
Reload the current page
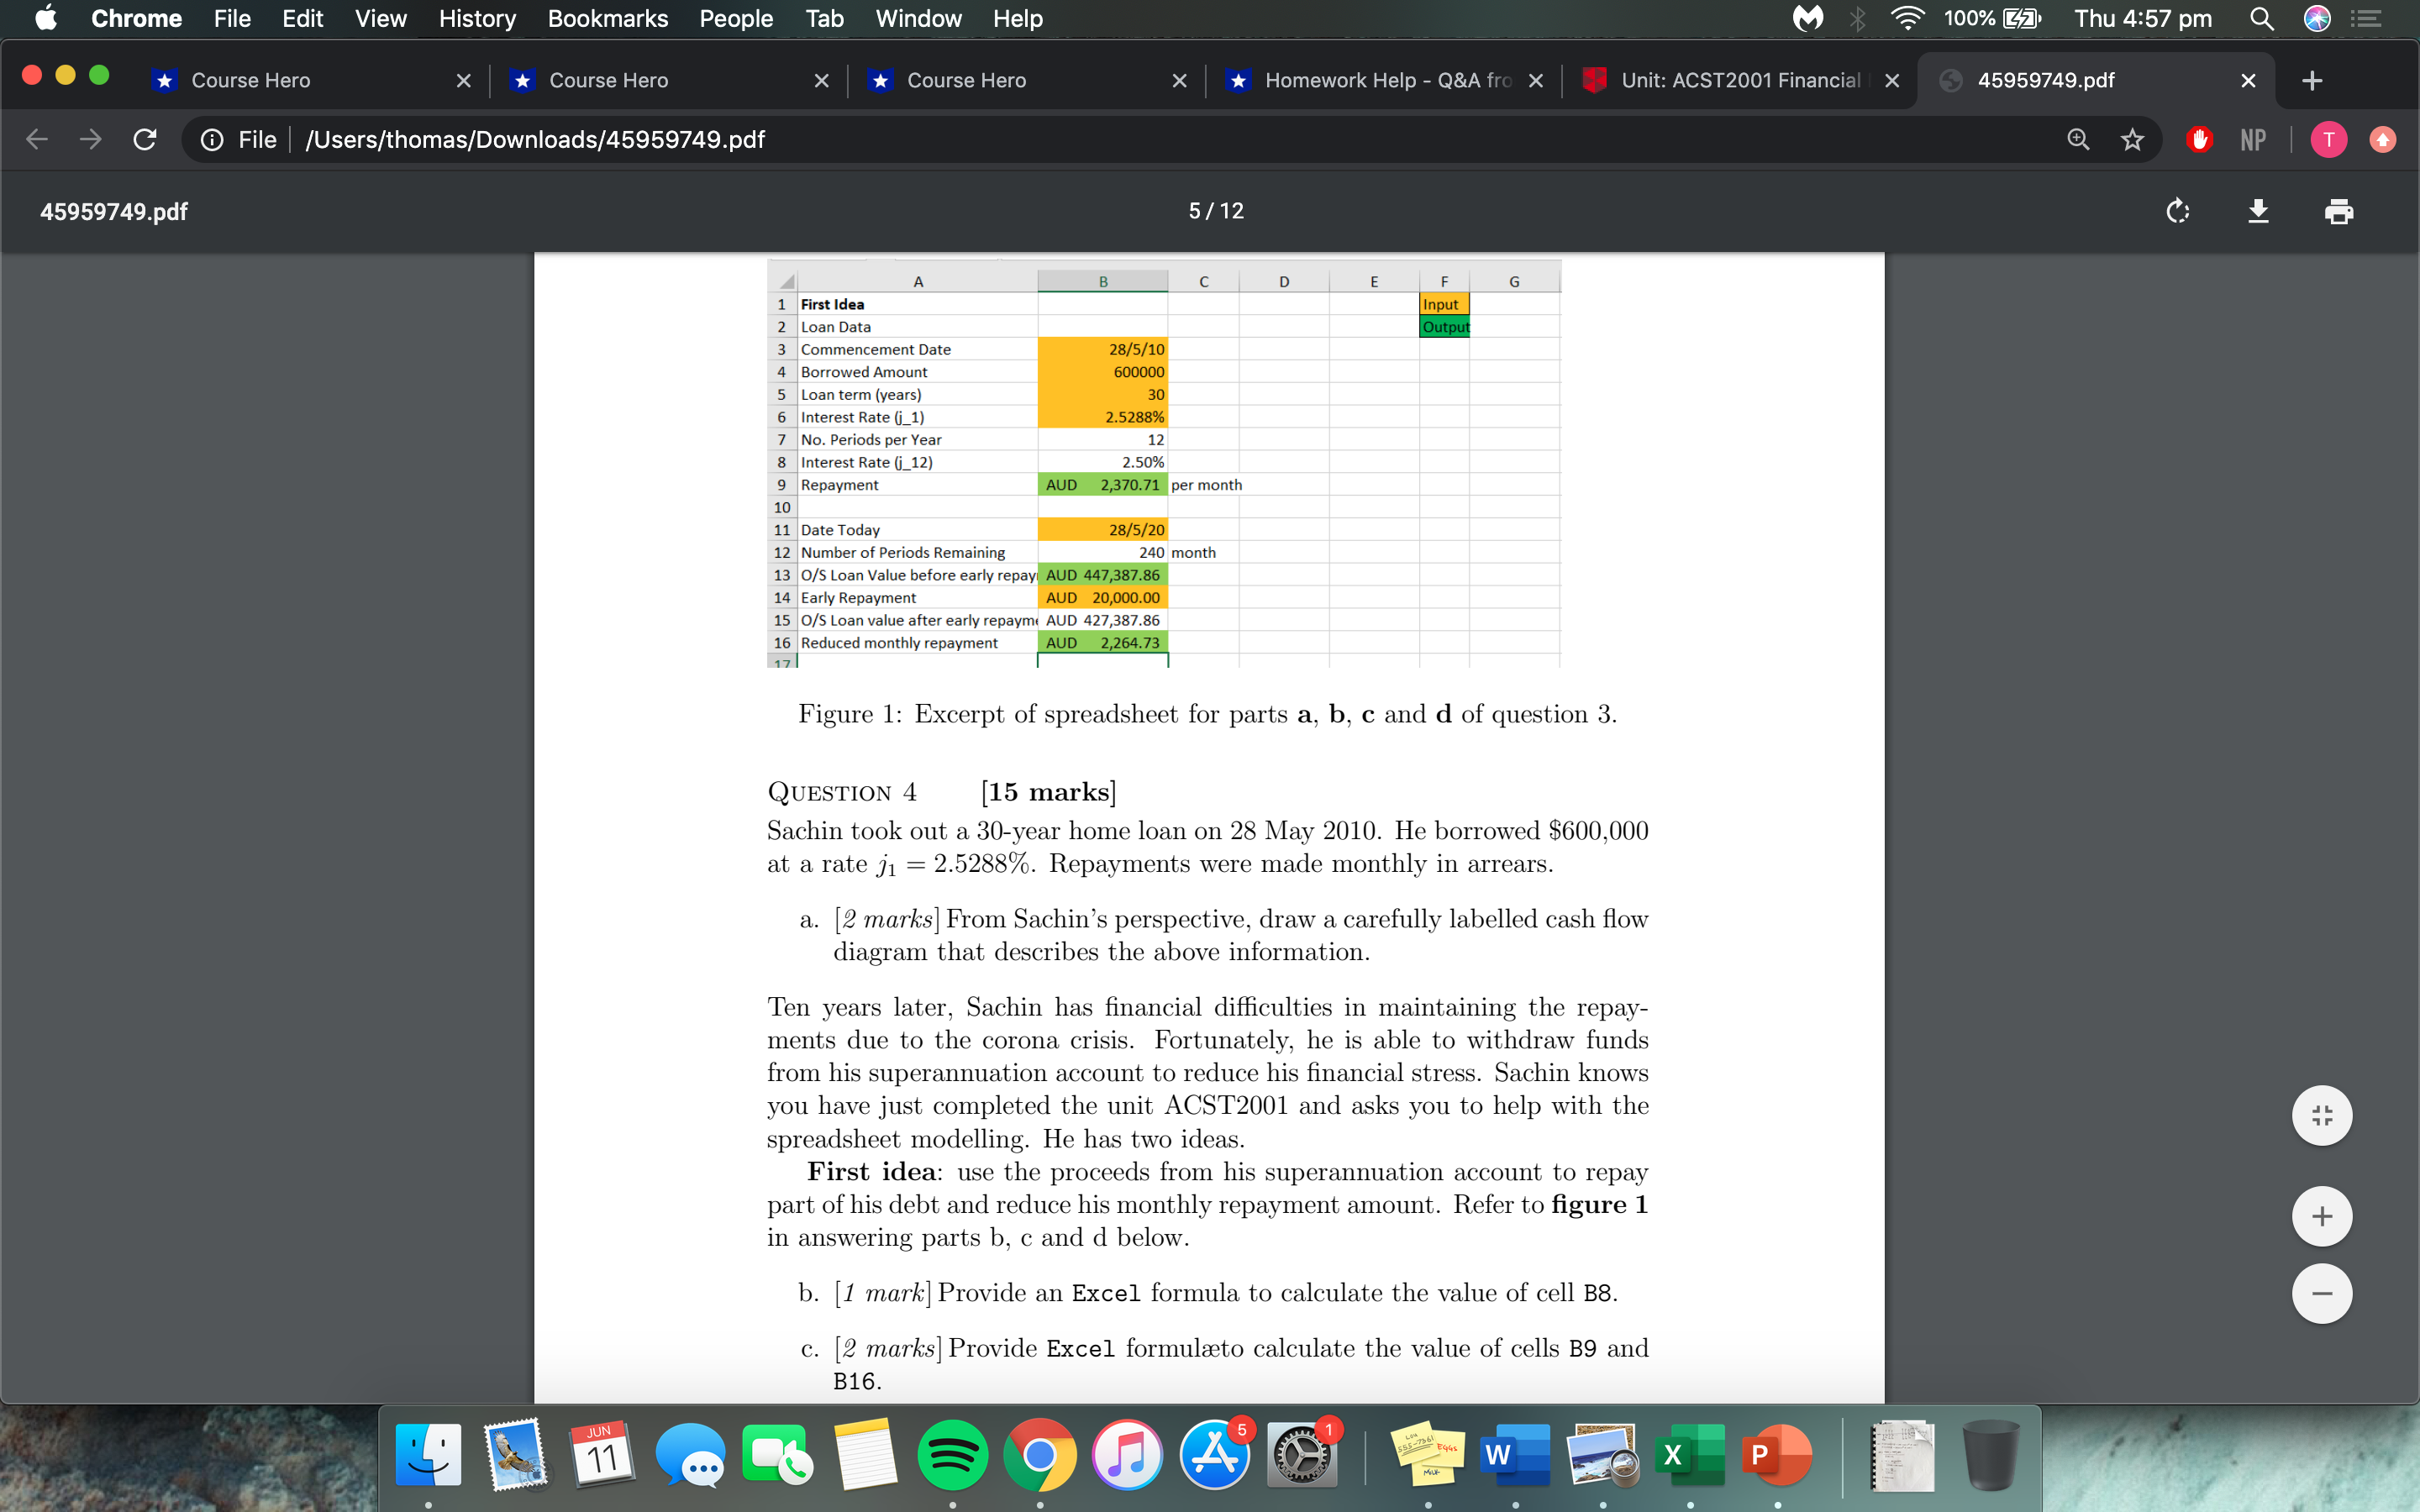(x=144, y=139)
